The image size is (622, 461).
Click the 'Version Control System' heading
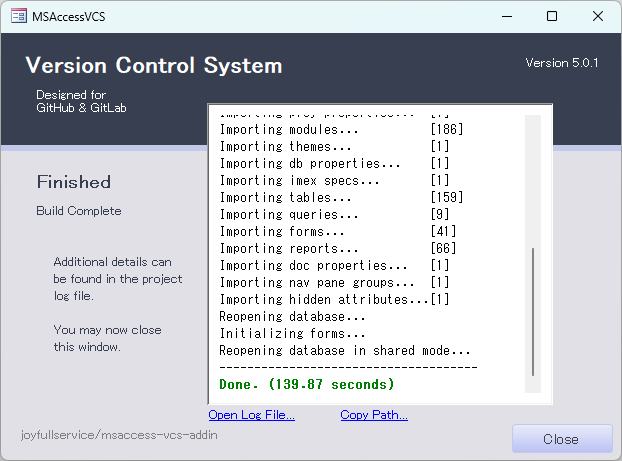click(154, 65)
